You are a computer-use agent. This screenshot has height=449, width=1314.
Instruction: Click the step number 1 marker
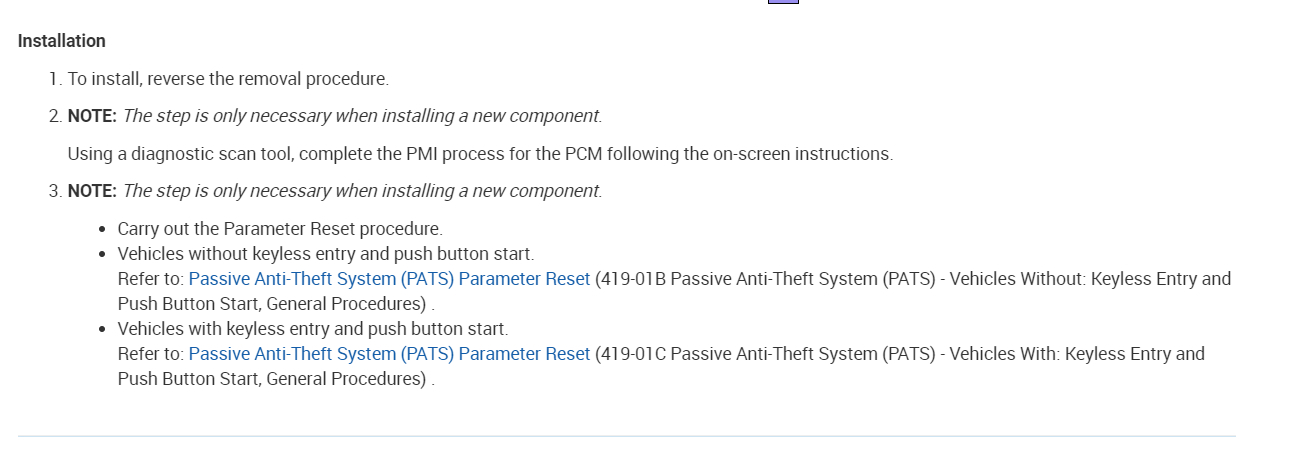pyautogui.click(x=55, y=78)
